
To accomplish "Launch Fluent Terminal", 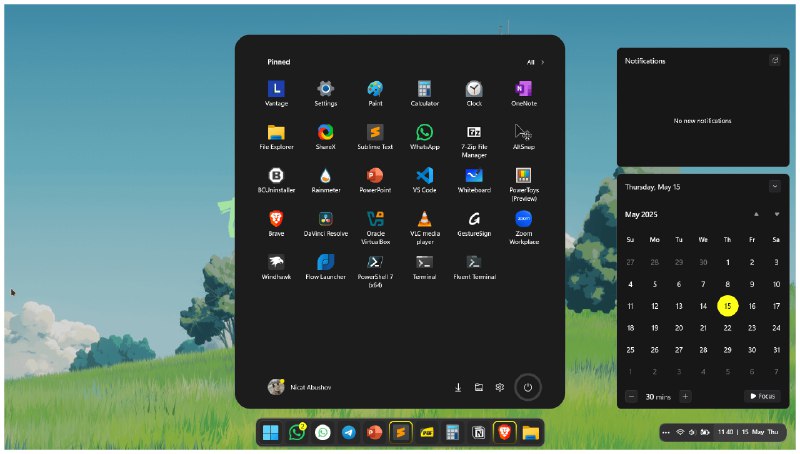I will 474,267.
